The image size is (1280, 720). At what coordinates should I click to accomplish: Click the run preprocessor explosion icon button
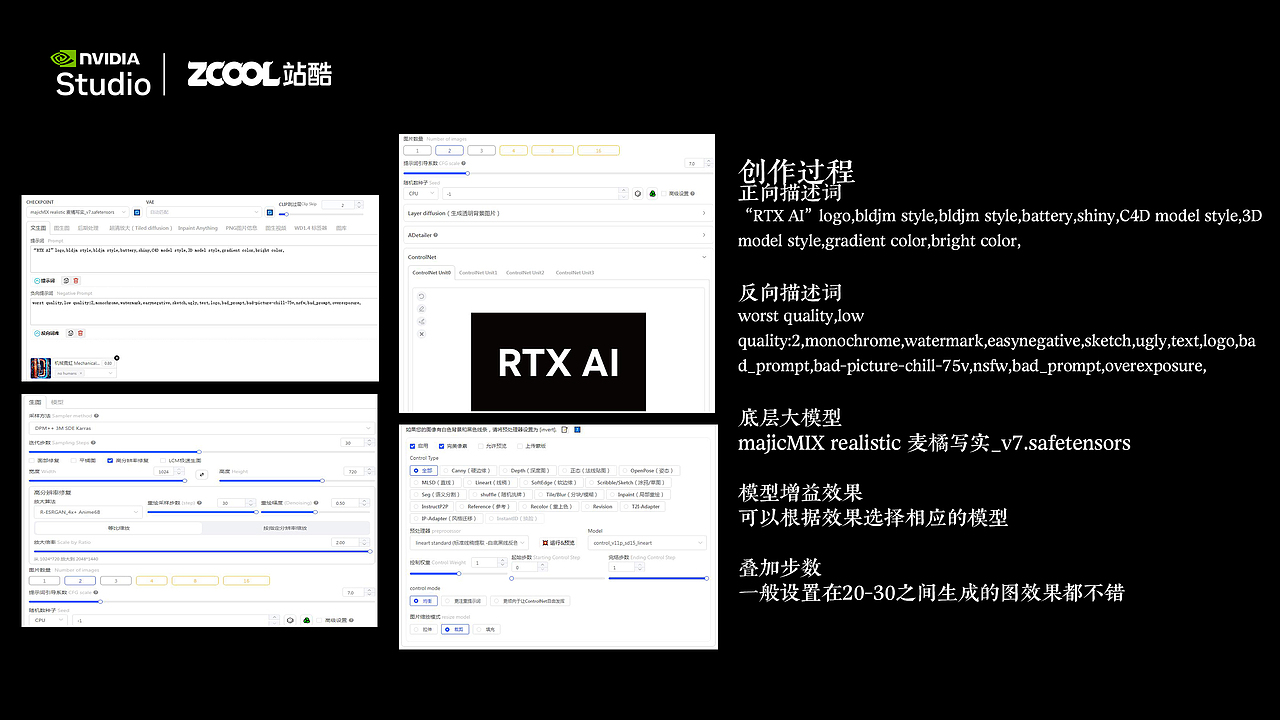[x=558, y=543]
